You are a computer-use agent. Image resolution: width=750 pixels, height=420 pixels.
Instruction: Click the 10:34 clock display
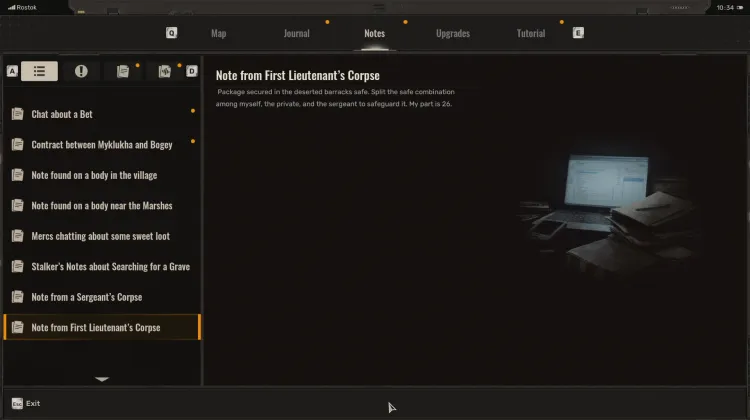(725, 7)
